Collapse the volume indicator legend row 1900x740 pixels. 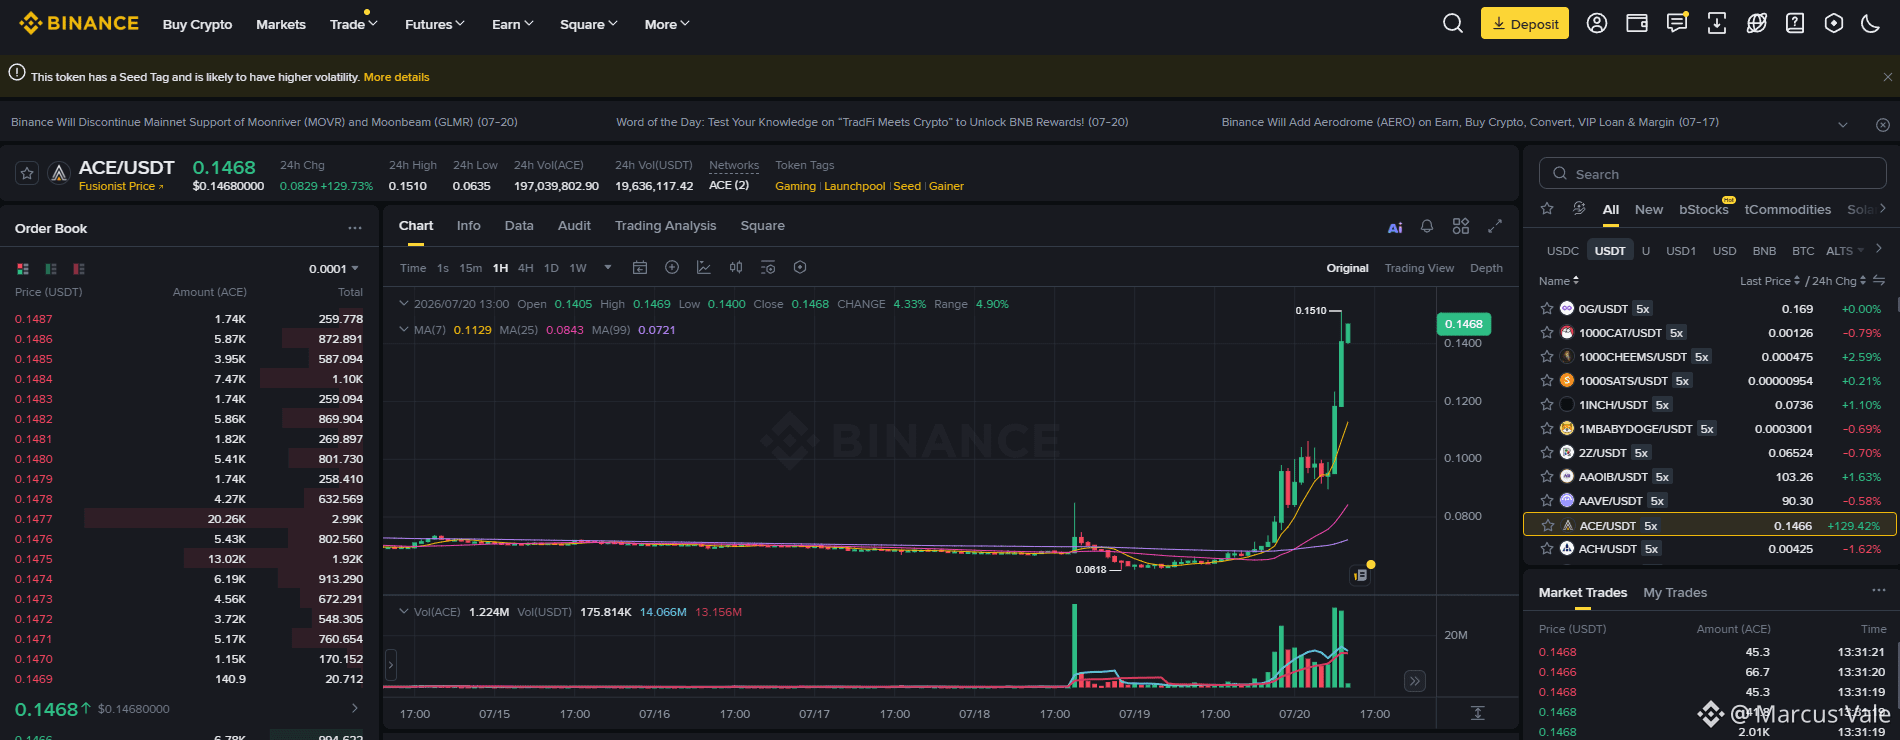[404, 611]
